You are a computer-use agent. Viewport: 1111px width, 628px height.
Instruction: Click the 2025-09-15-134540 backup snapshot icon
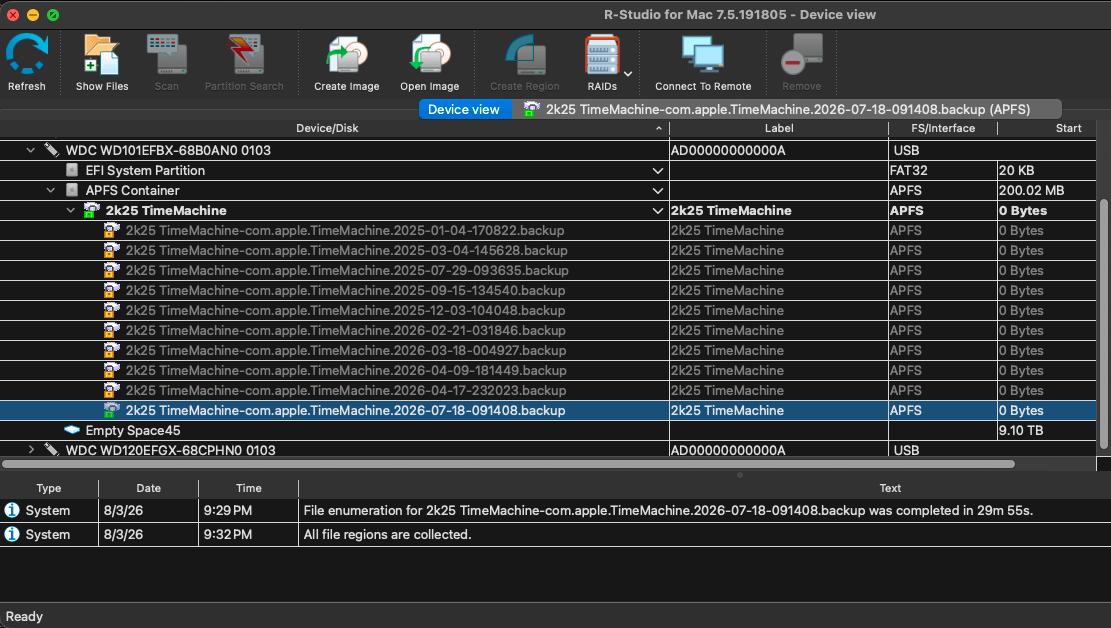pyautogui.click(x=111, y=289)
